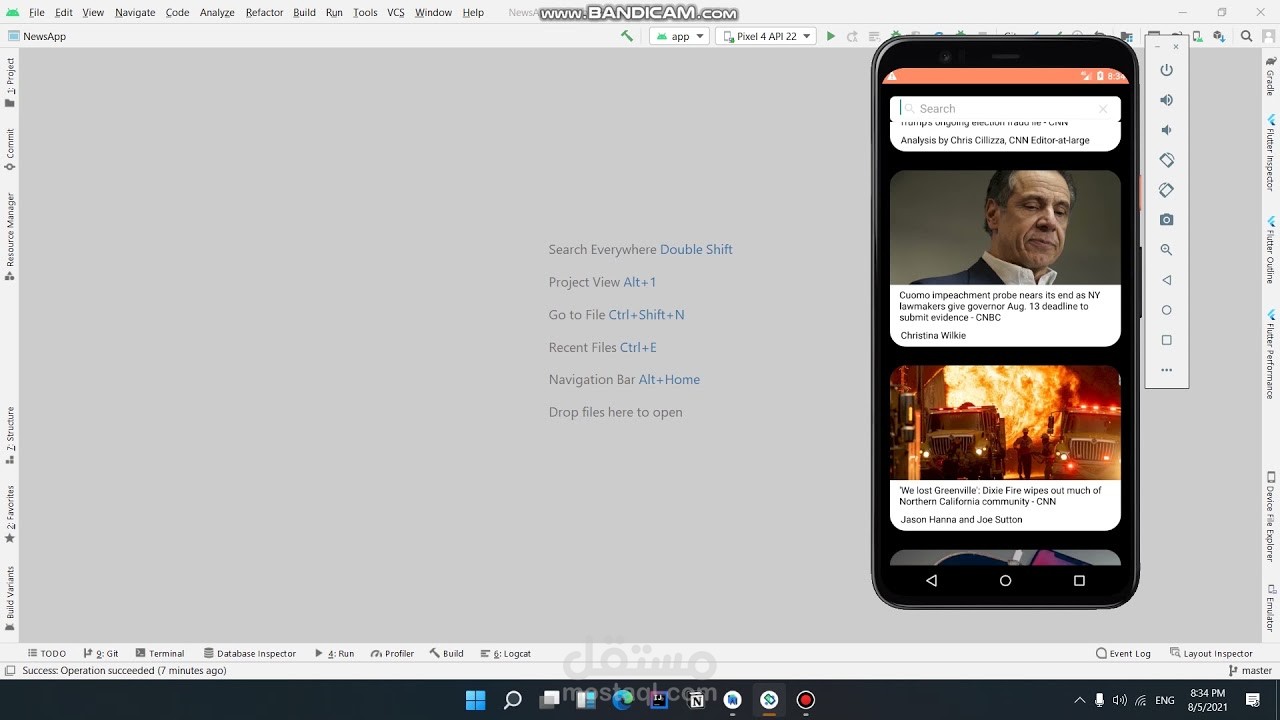Image resolution: width=1280 pixels, height=720 pixels.
Task: Open the Event Log
Action: 1123,653
